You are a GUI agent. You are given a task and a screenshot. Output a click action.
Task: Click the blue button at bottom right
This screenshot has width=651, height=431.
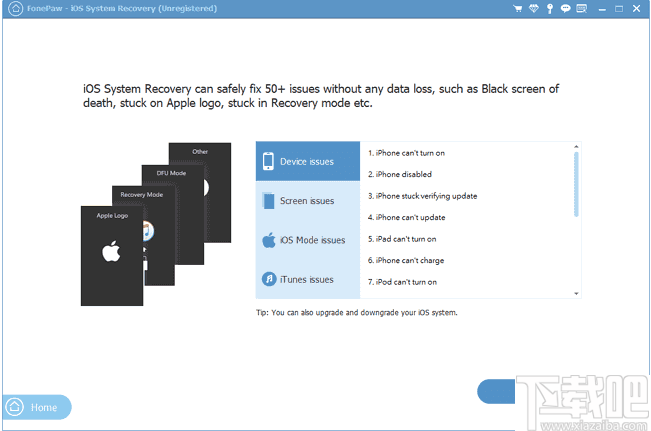496,392
